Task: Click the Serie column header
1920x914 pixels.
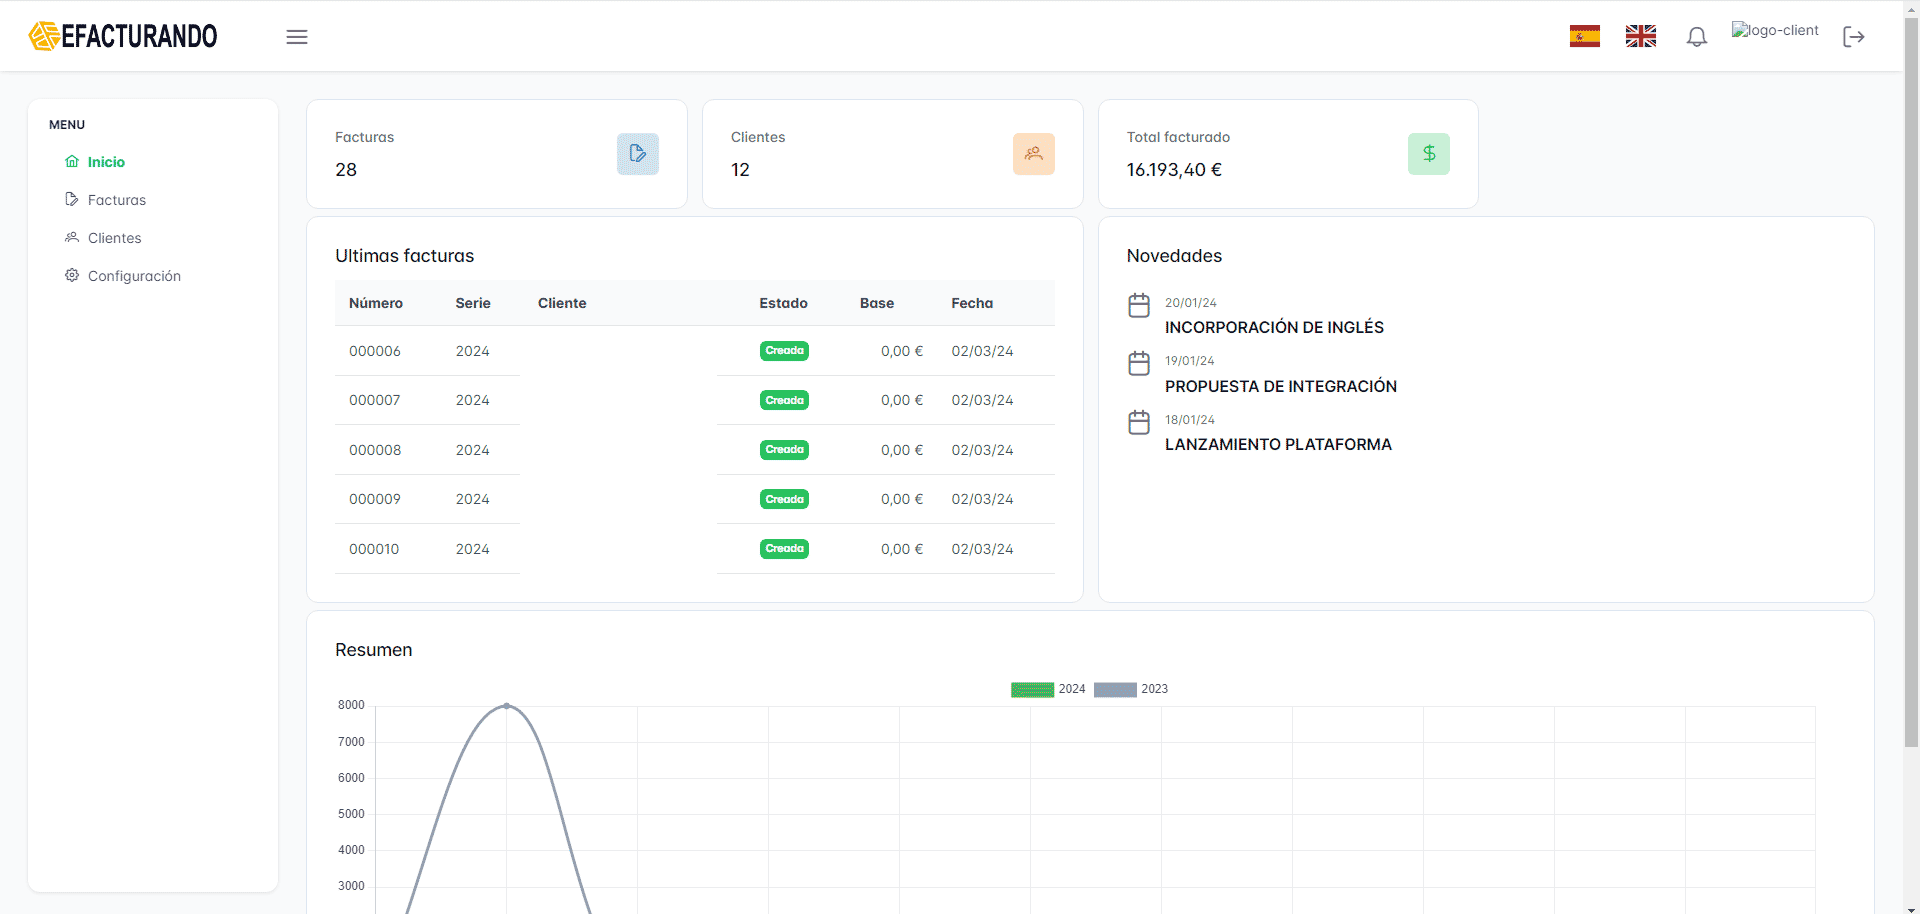Action: pyautogui.click(x=473, y=303)
